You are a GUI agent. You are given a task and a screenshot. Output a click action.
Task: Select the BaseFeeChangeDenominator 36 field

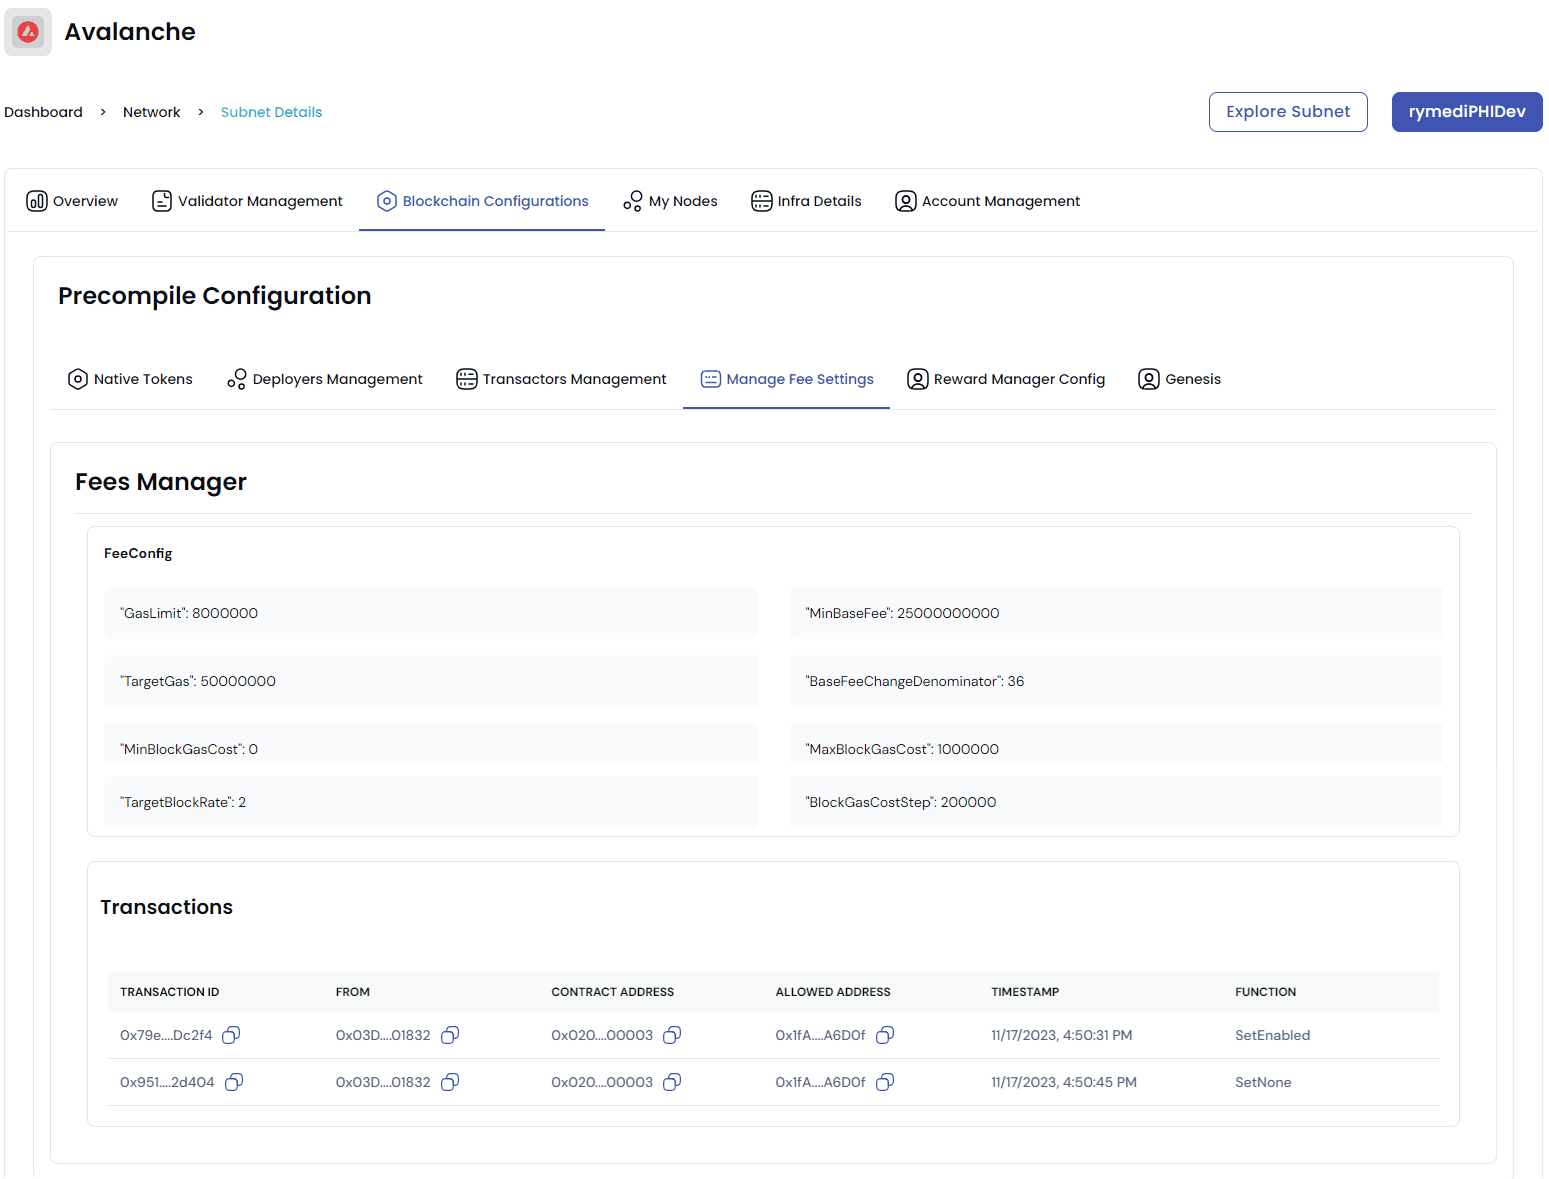click(x=1116, y=681)
